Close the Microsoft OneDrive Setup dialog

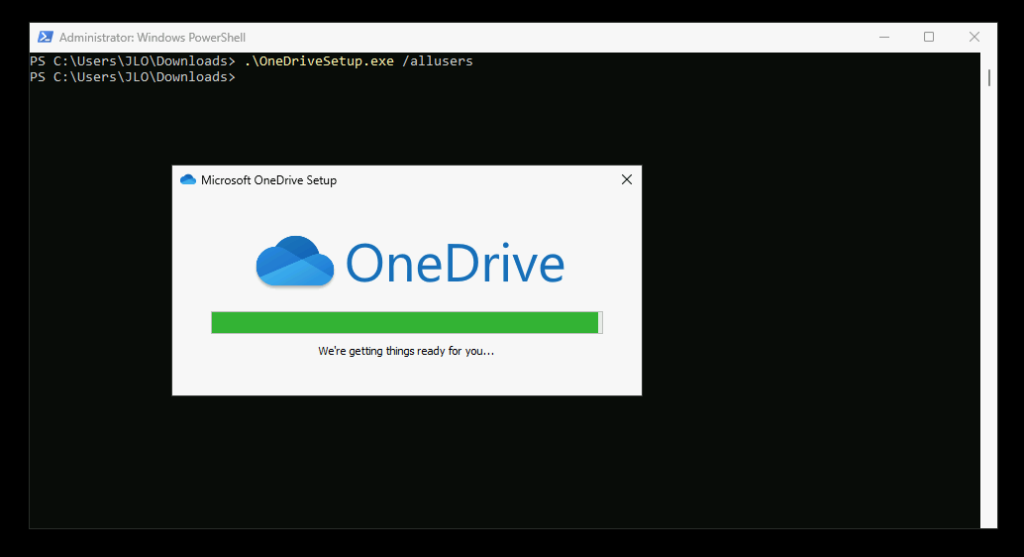coord(626,180)
